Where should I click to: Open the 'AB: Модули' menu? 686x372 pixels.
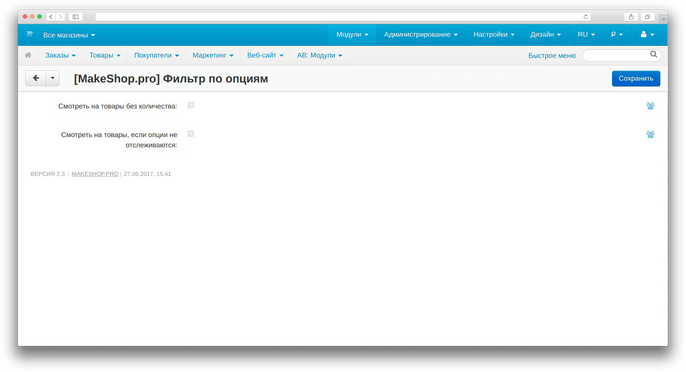[319, 55]
